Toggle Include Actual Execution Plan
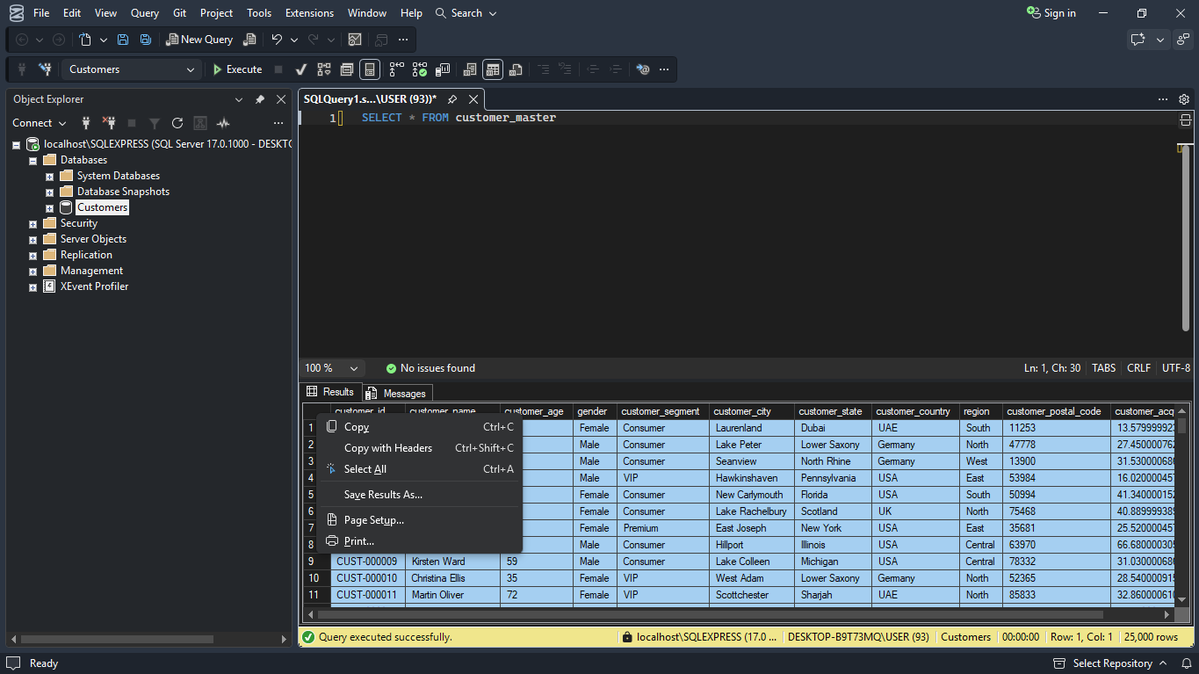This screenshot has height=674, width=1199. pyautogui.click(x=396, y=70)
